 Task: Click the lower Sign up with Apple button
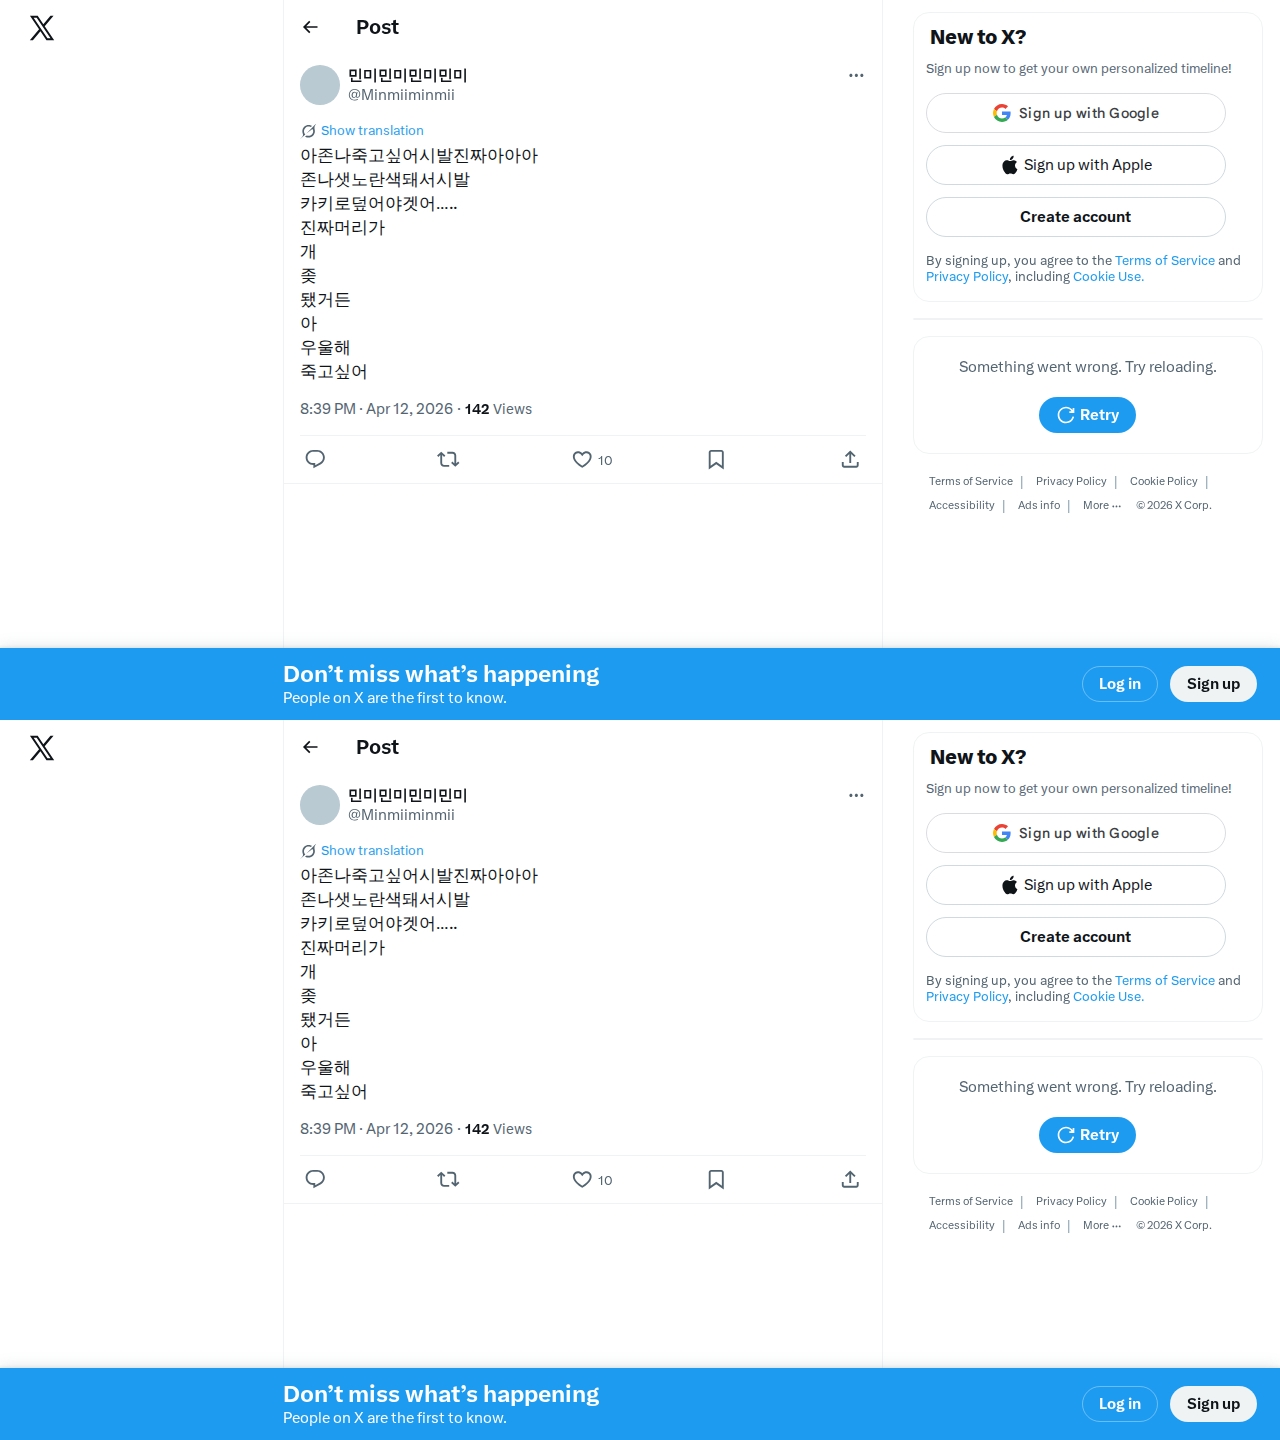[1076, 885]
